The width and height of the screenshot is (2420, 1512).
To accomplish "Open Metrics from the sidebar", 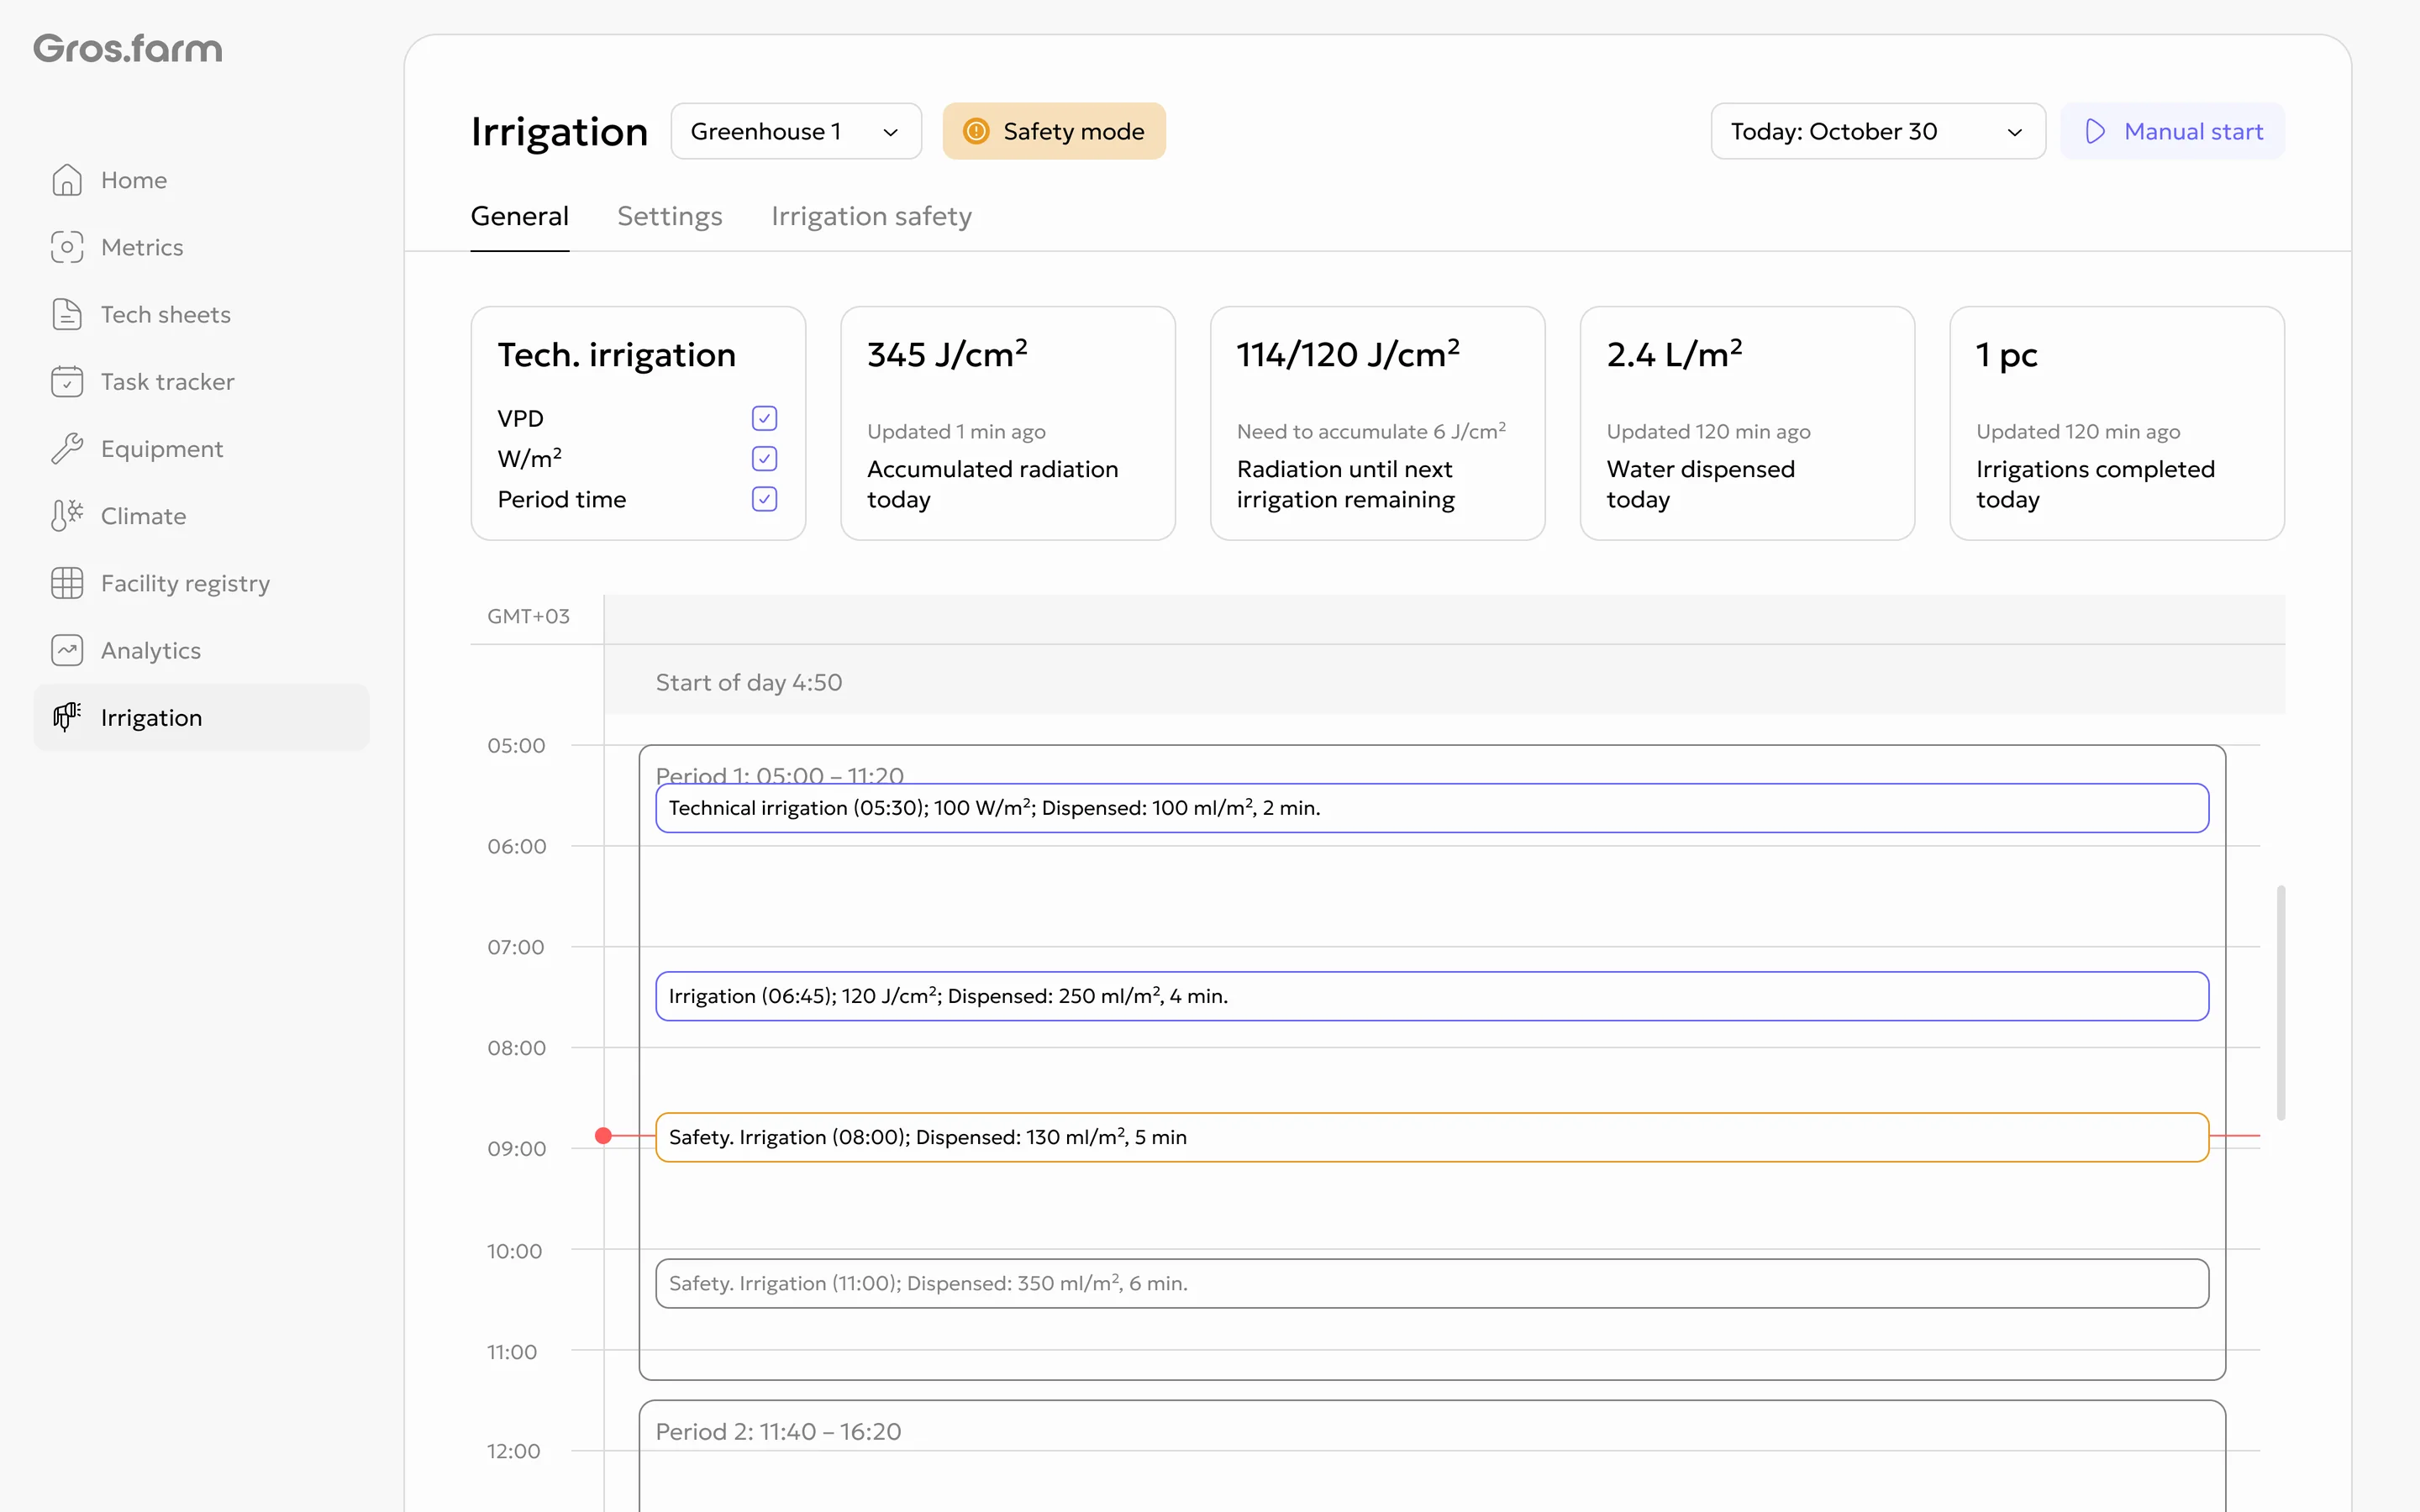I will 201,247.
